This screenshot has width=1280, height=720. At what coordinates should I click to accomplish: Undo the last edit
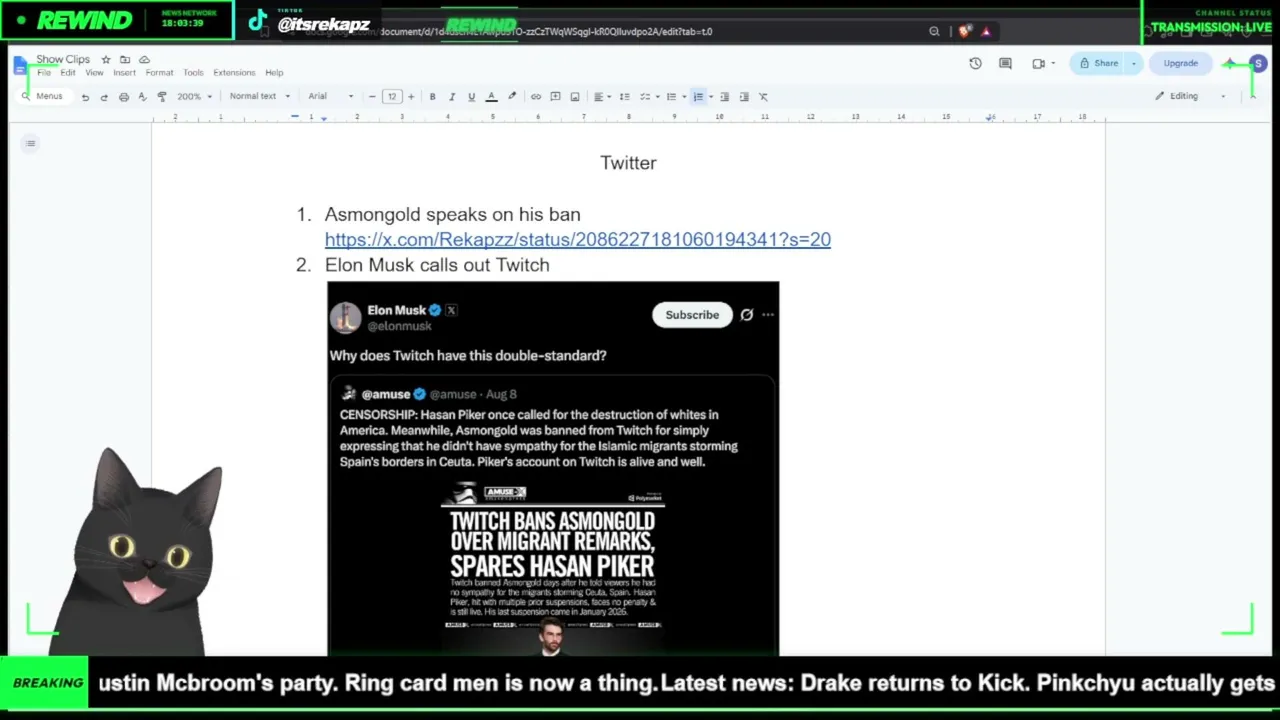[85, 97]
